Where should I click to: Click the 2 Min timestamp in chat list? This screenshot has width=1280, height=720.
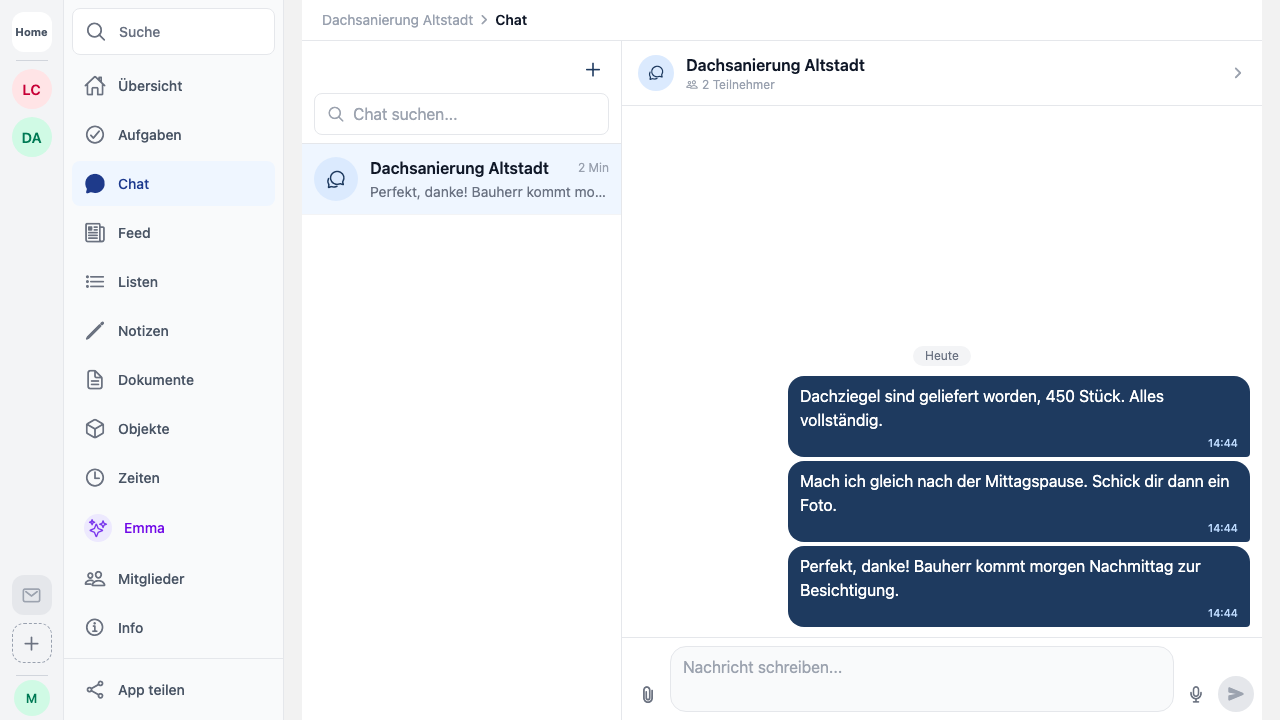[593, 168]
